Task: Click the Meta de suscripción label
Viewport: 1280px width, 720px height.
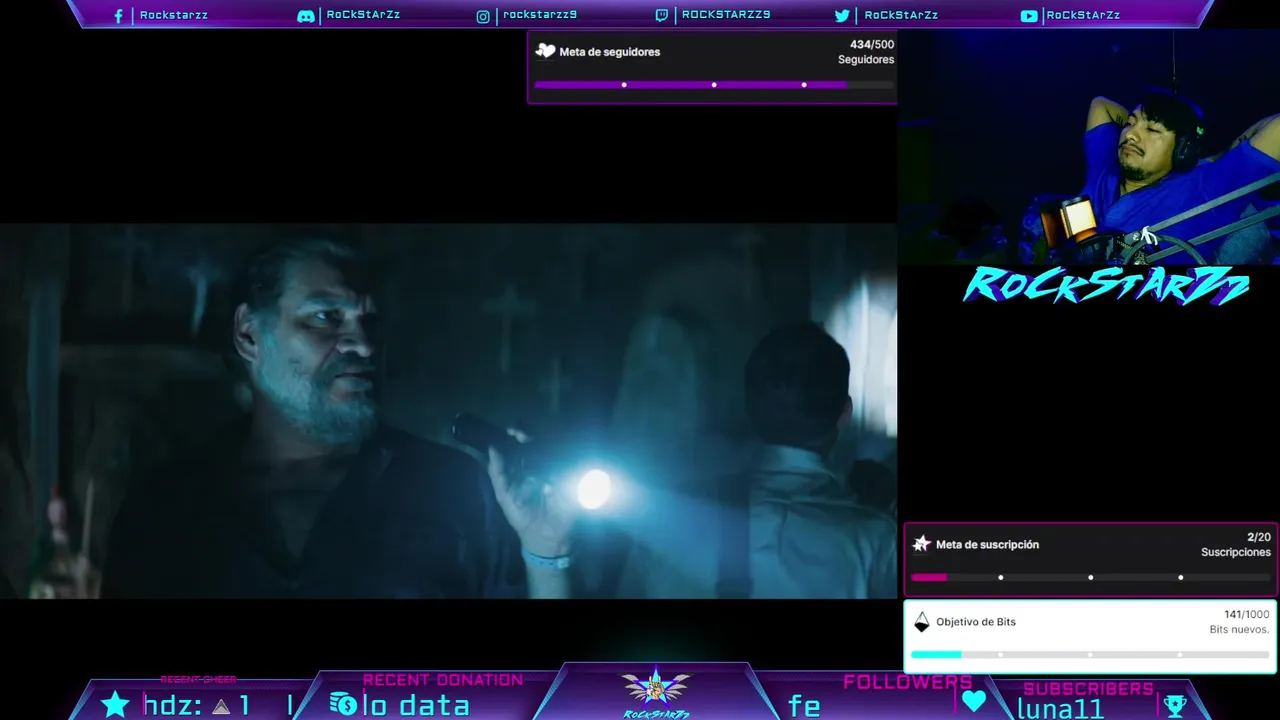Action: (x=987, y=545)
